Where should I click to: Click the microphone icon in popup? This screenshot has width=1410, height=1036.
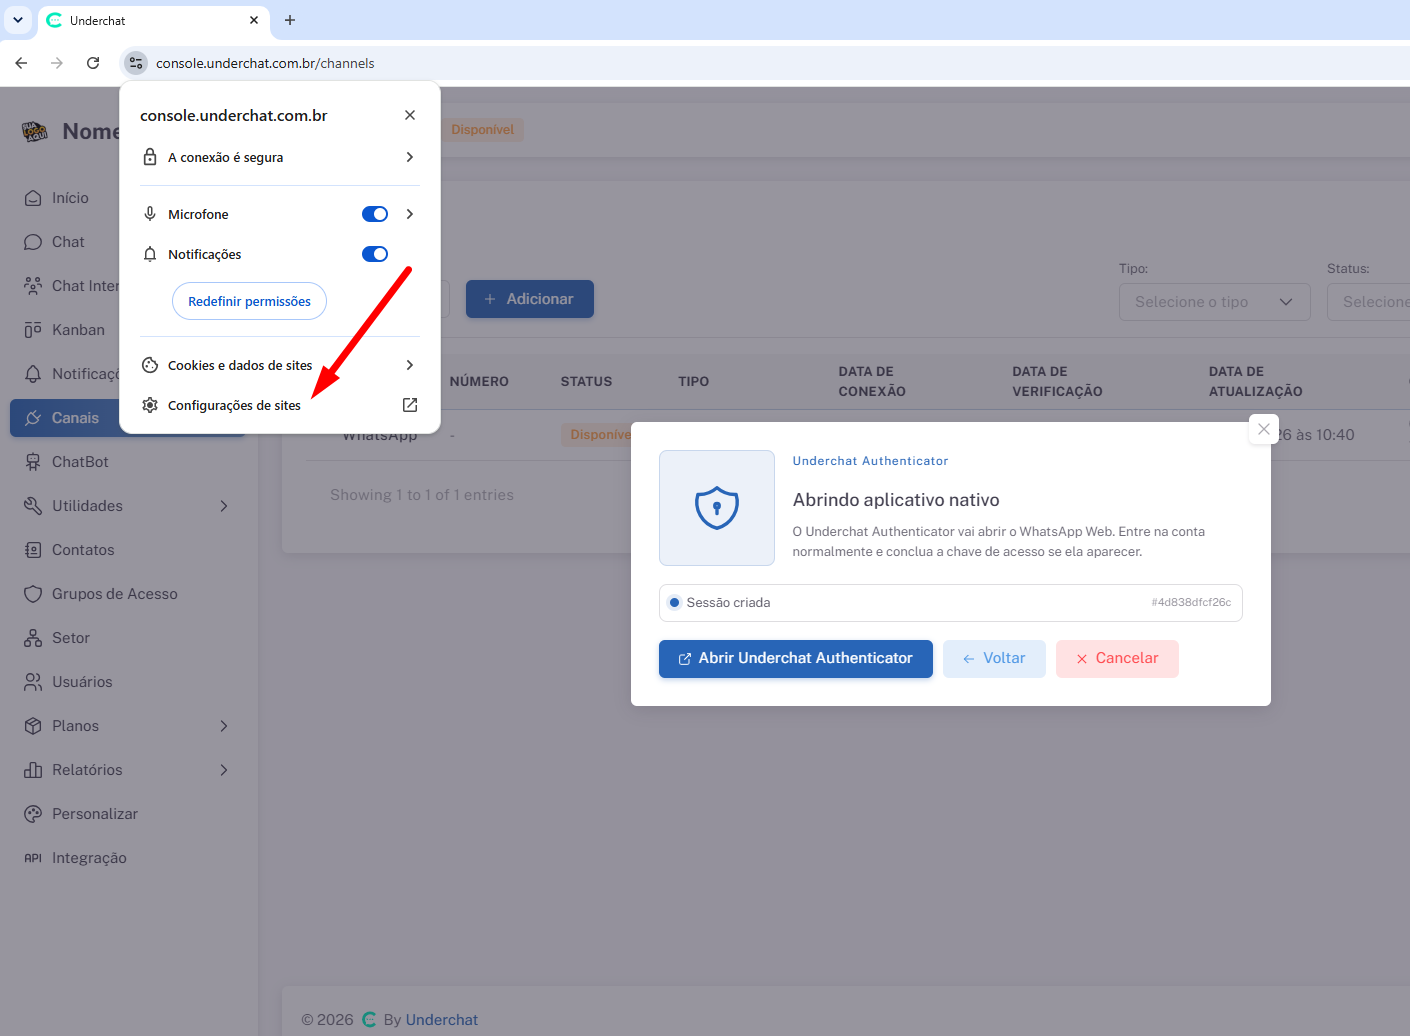pyautogui.click(x=150, y=214)
